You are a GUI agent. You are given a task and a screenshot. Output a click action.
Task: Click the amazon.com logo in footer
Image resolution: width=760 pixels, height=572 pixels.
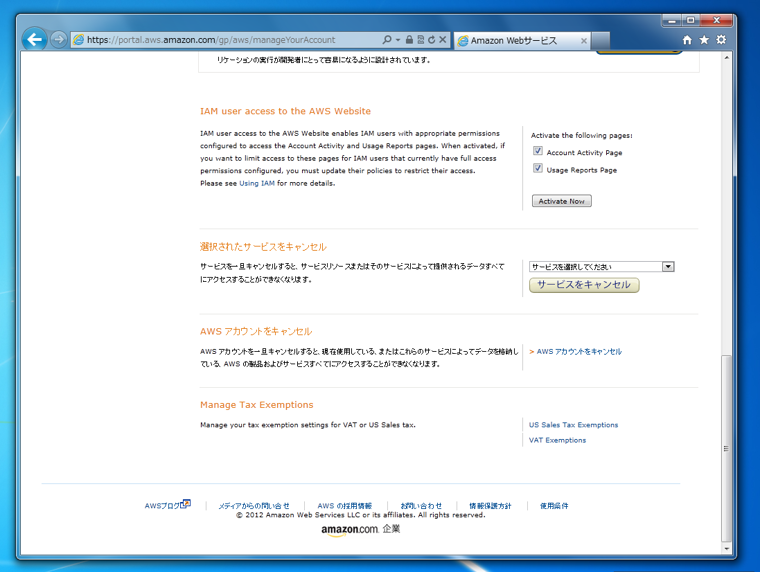(x=349, y=530)
